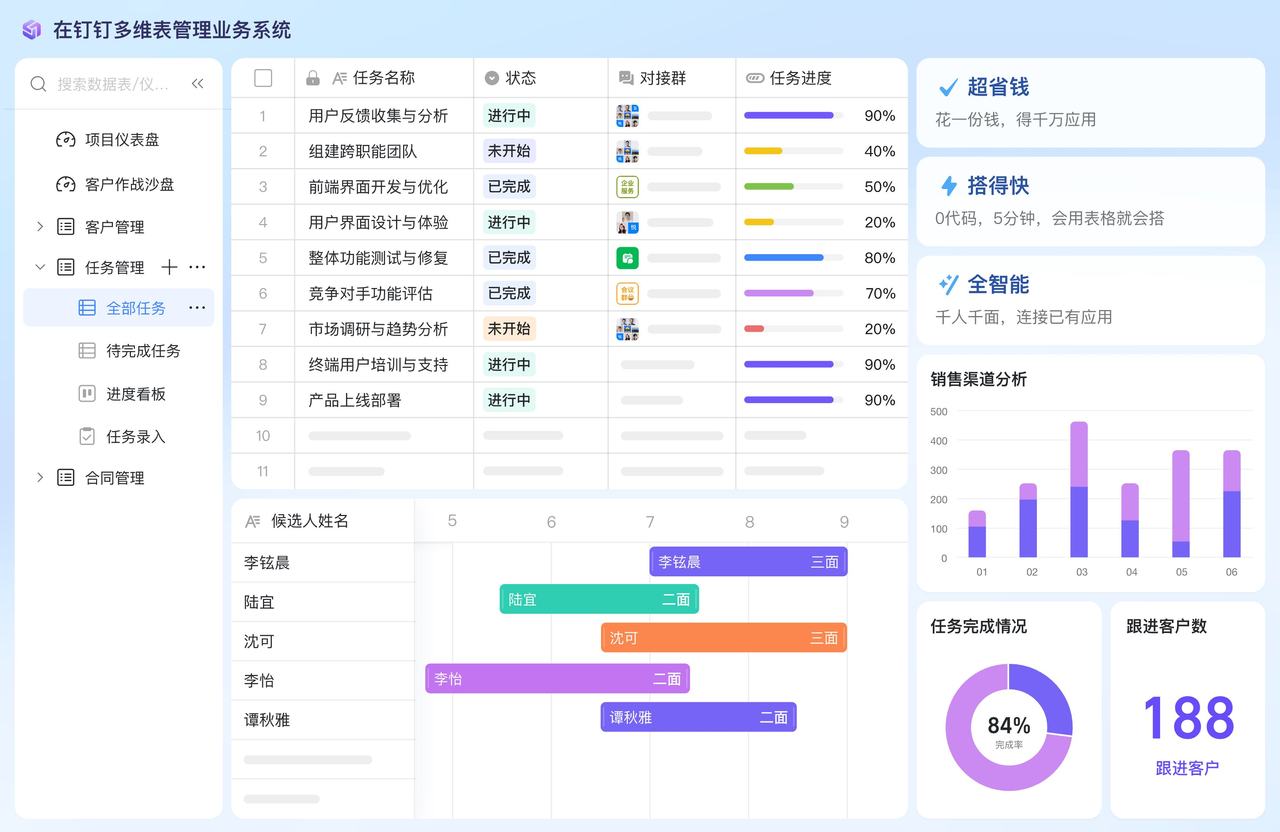This screenshot has height=832, width=1280.
Task: Click the 沈可 三面 gantt bar
Action: pos(724,638)
